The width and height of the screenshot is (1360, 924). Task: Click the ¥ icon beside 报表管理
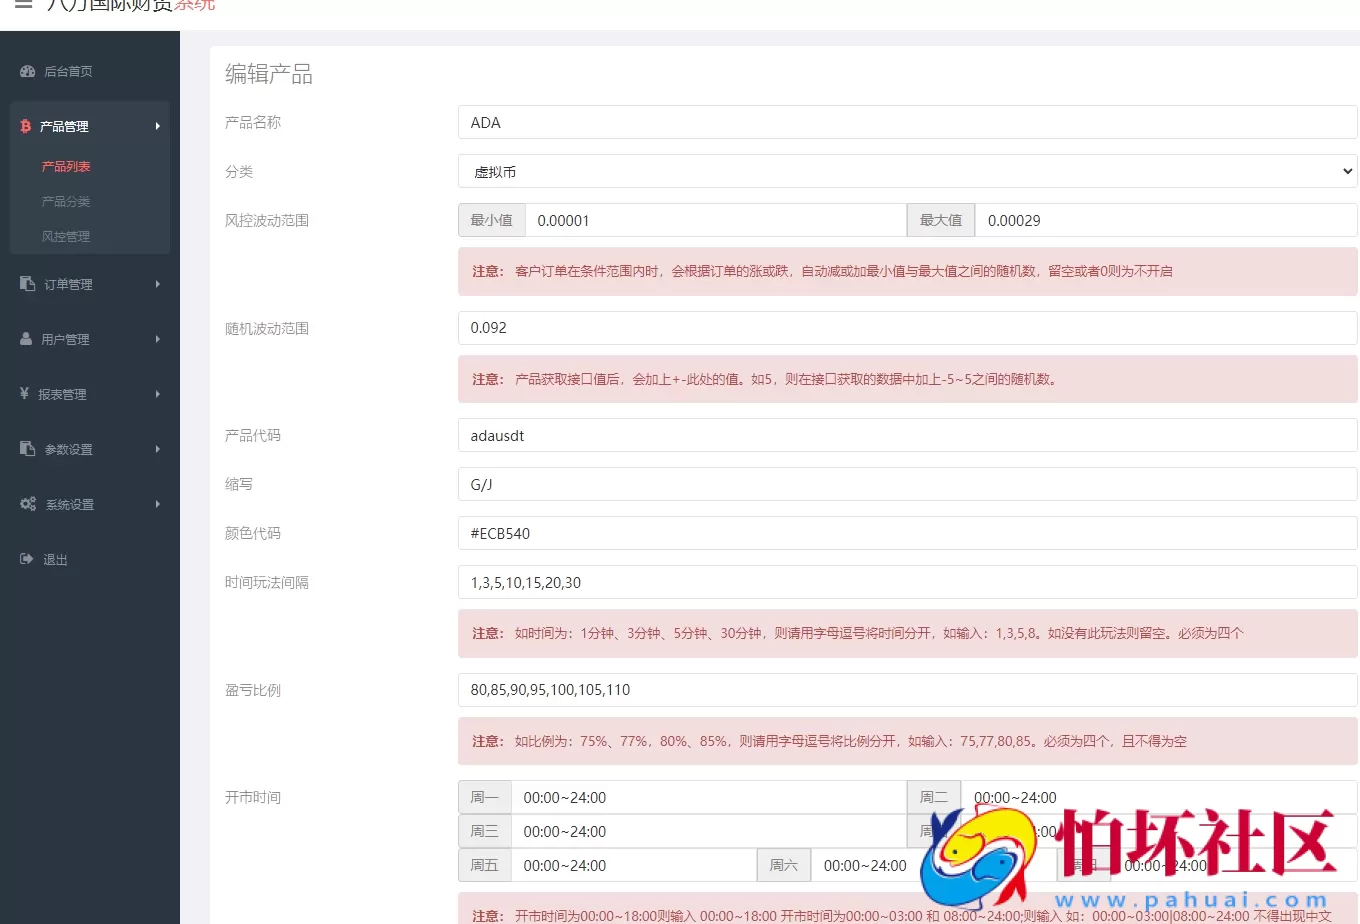click(x=26, y=393)
